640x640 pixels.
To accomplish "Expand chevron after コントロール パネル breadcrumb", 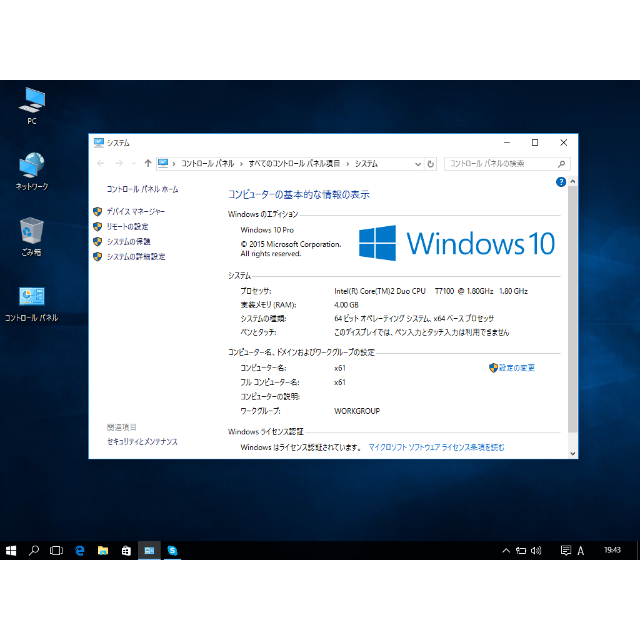I will click(x=241, y=164).
